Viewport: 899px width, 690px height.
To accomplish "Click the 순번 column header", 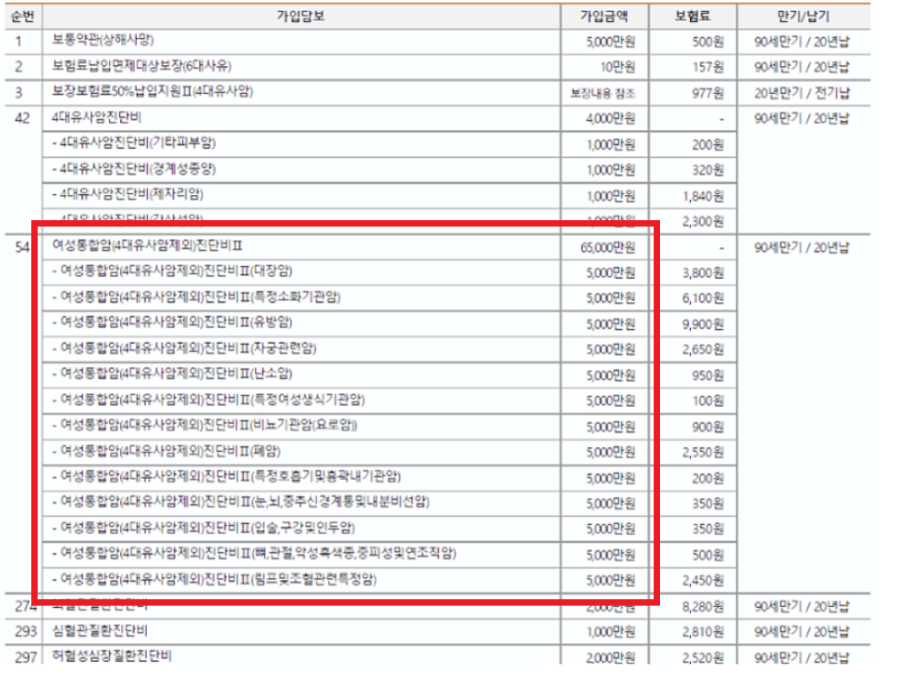I will tap(22, 16).
